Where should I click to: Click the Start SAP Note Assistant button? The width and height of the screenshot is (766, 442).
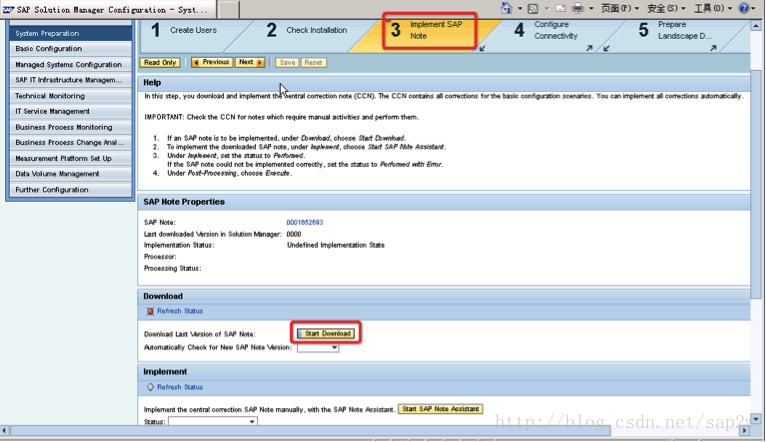(440, 409)
